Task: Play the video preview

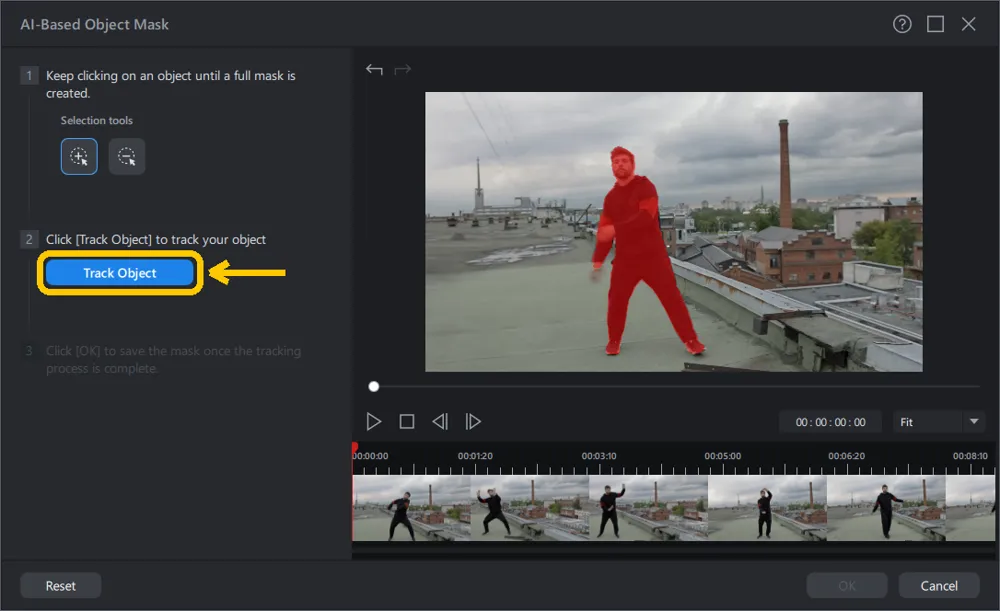Action: click(x=374, y=422)
